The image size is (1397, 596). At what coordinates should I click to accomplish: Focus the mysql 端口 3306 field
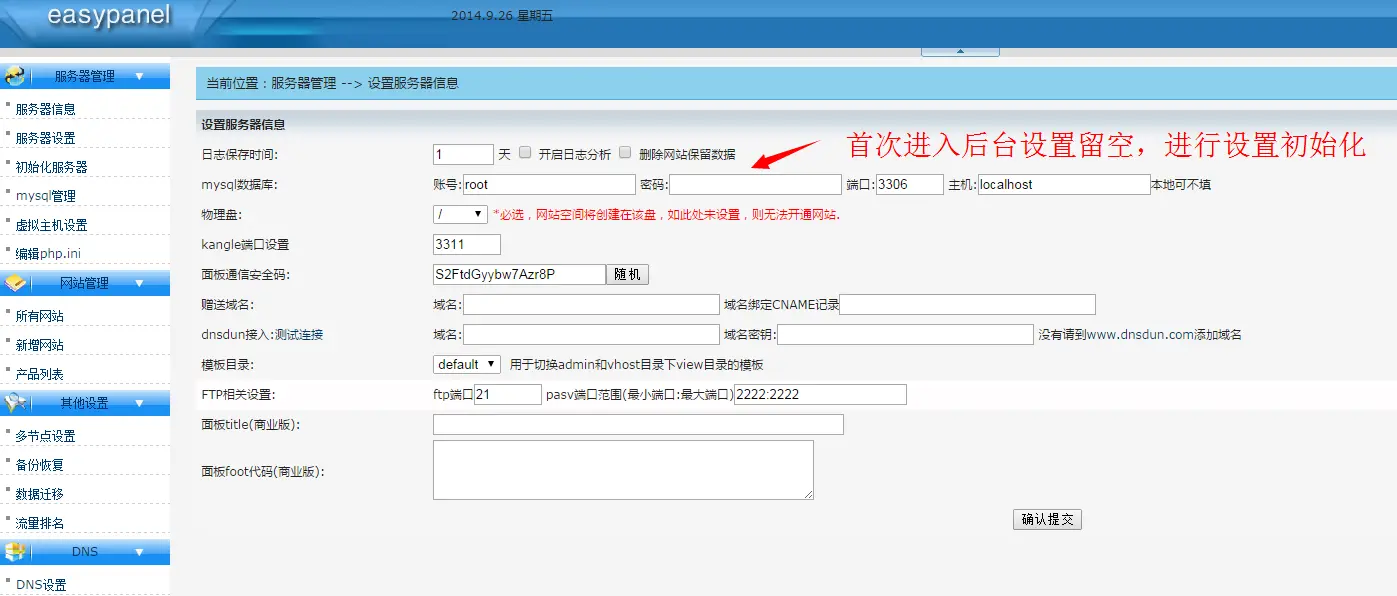[910, 184]
